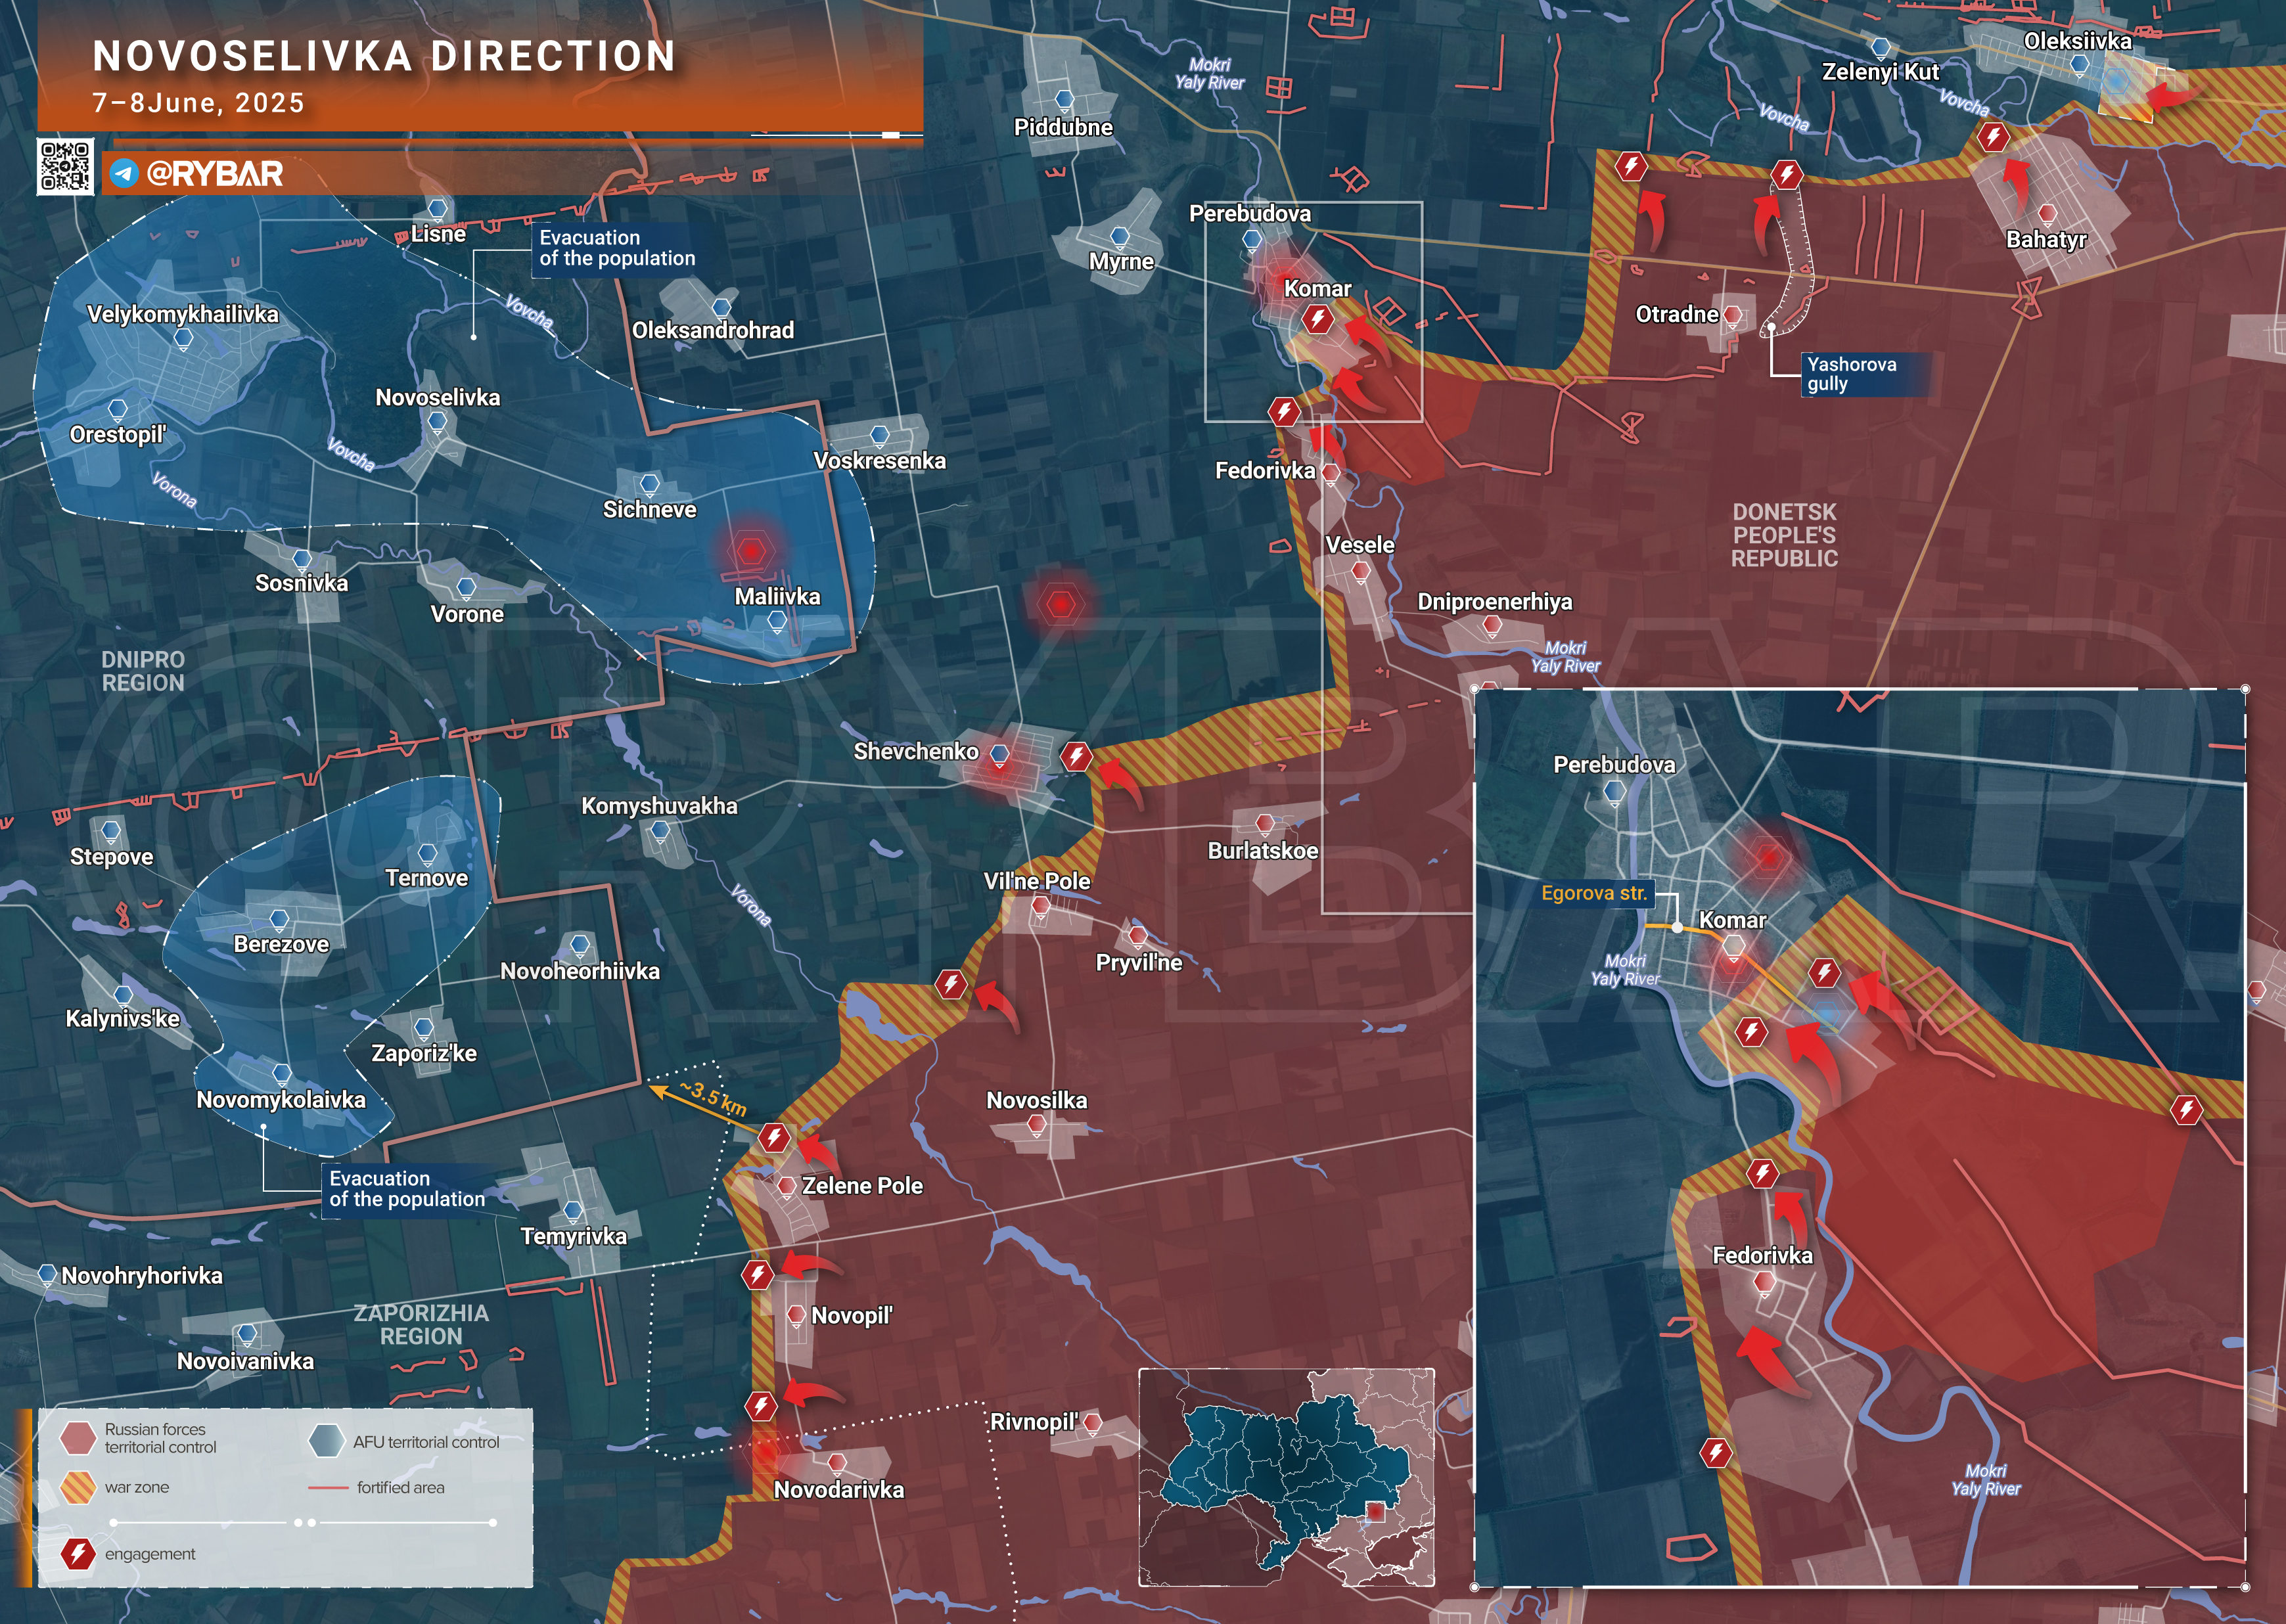This screenshot has width=2286, height=1624.
Task: Click the Egorova str. label in the inset
Action: [1594, 893]
